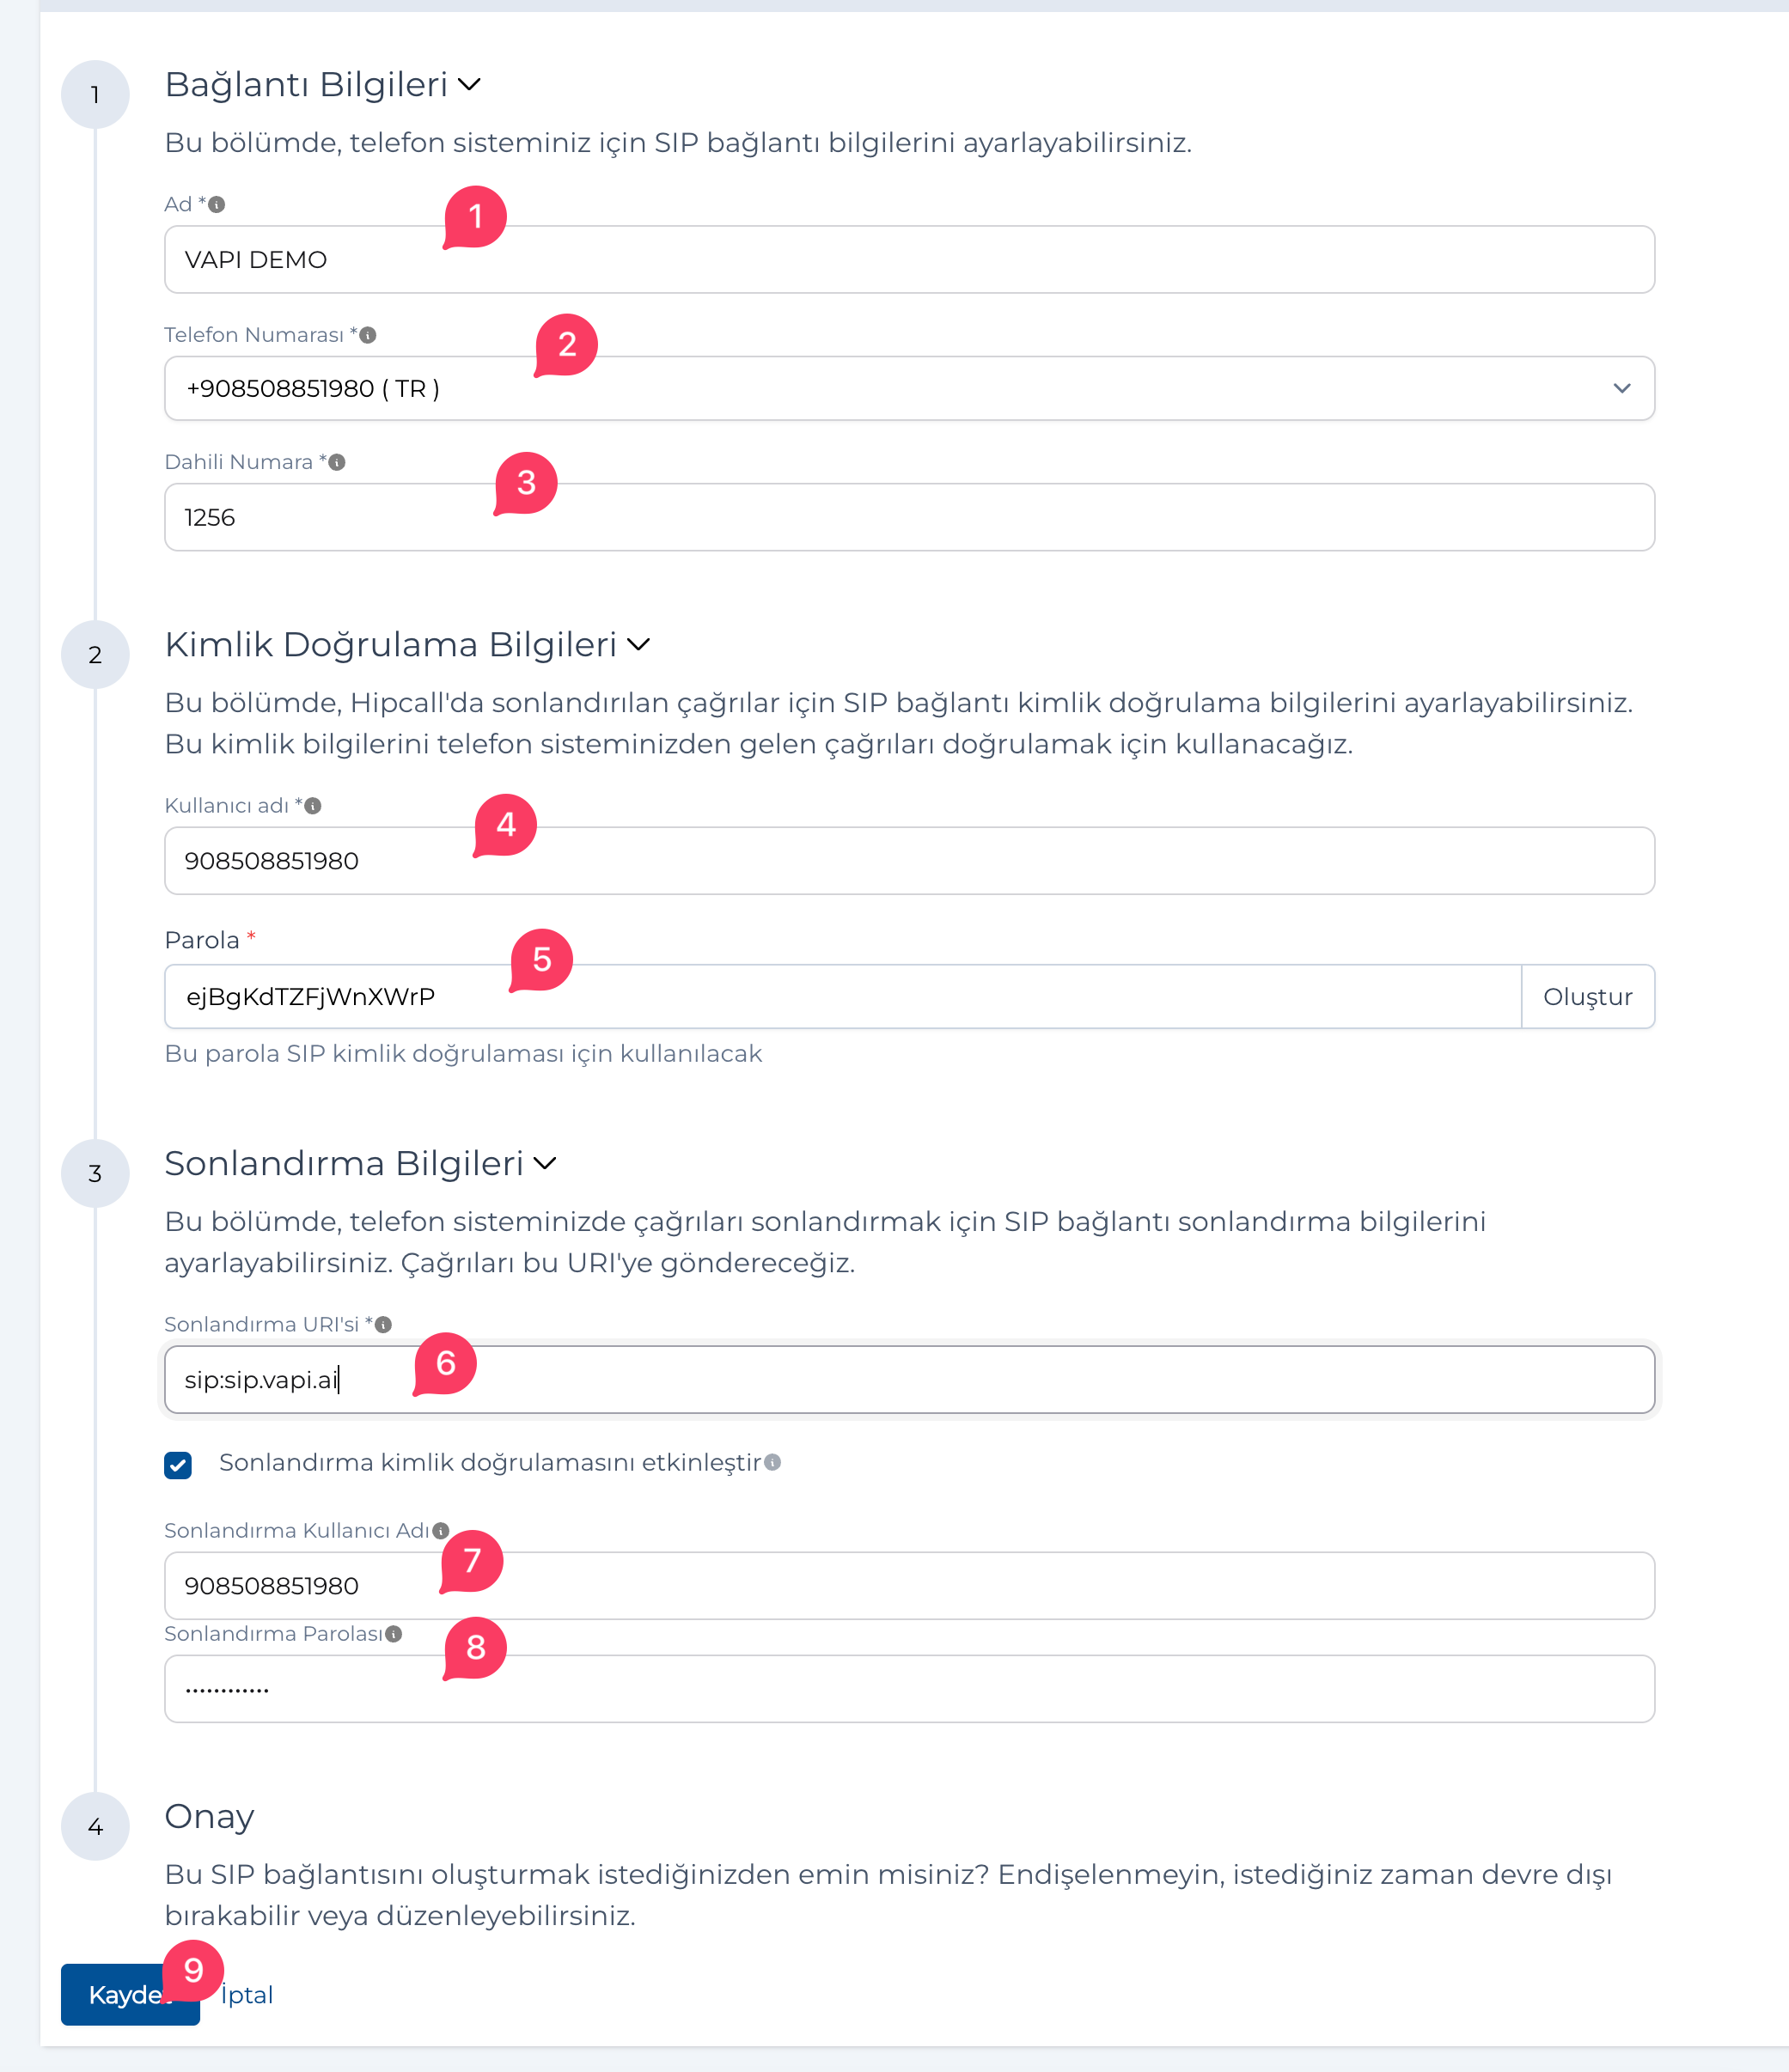
Task: Click the Kullanıcı adı info icon
Action: click(x=313, y=806)
